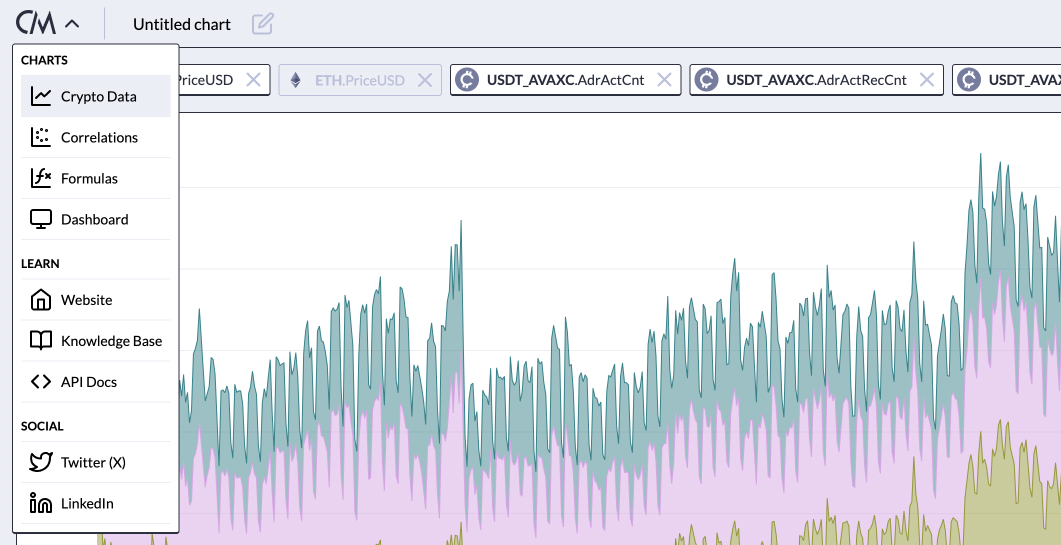Collapse the CM menu chevron
Screen dimensions: 1061x545
[x=72, y=24]
